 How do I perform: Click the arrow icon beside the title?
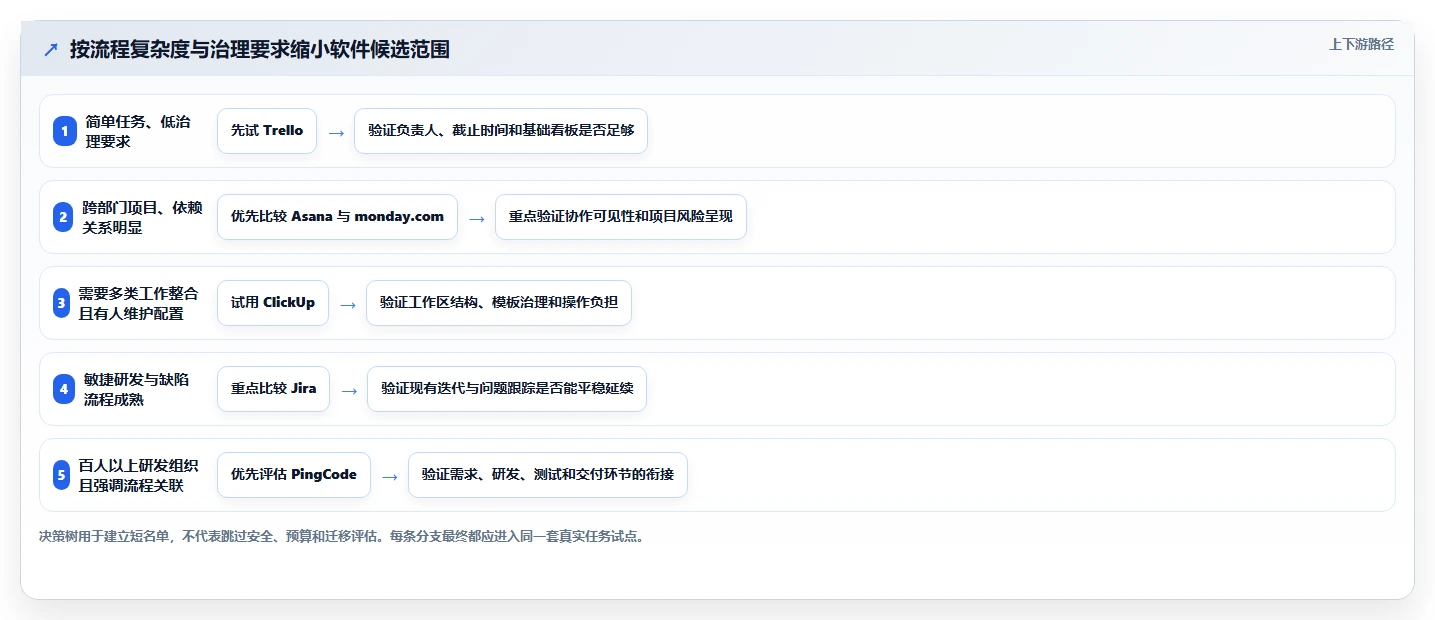[51, 49]
